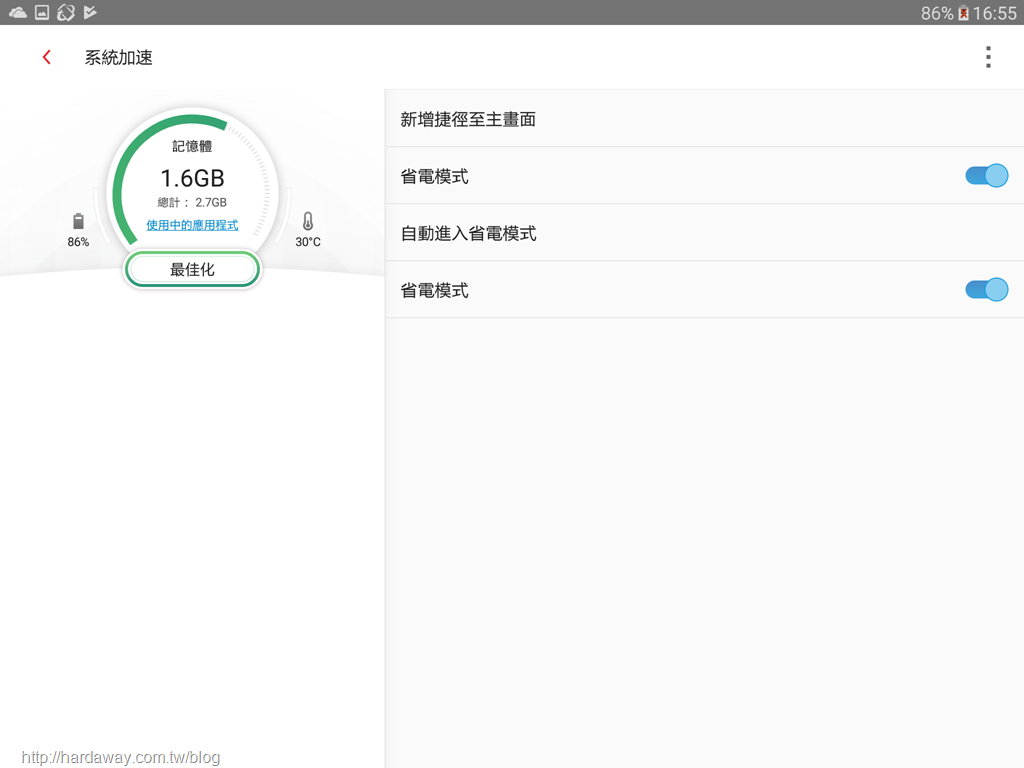Tap the image notification icon in status bar

coord(42,12)
